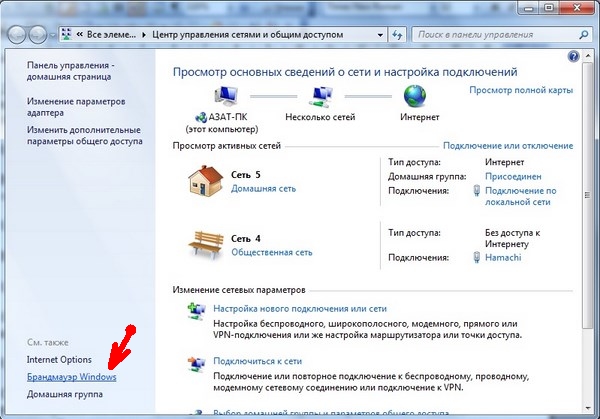Click the Интернет globe icon
This screenshot has width=600, height=419.
[415, 96]
